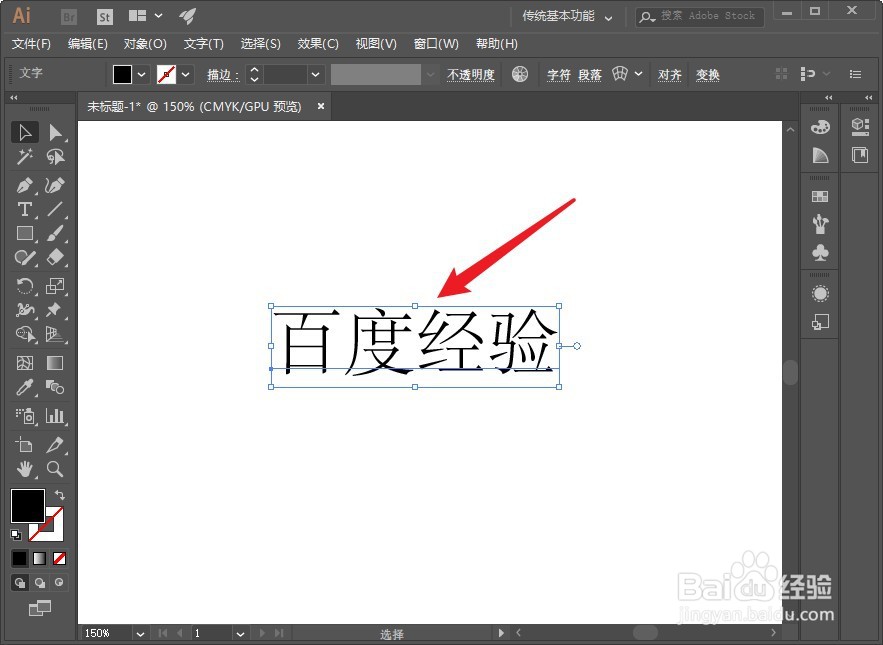The height and width of the screenshot is (645, 883).
Task: Apply None mode button
Action: tap(59, 558)
